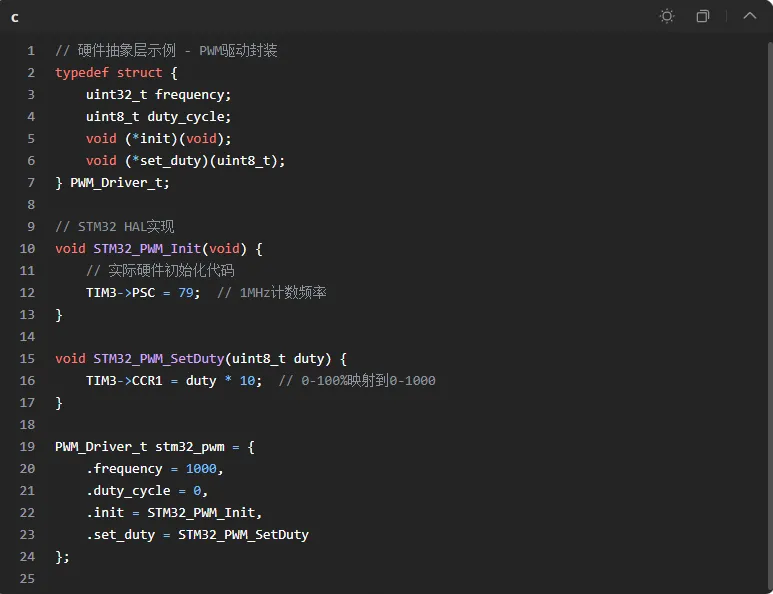Click the duty_cycle member on line 4
The width and height of the screenshot is (773, 594).
click(186, 117)
